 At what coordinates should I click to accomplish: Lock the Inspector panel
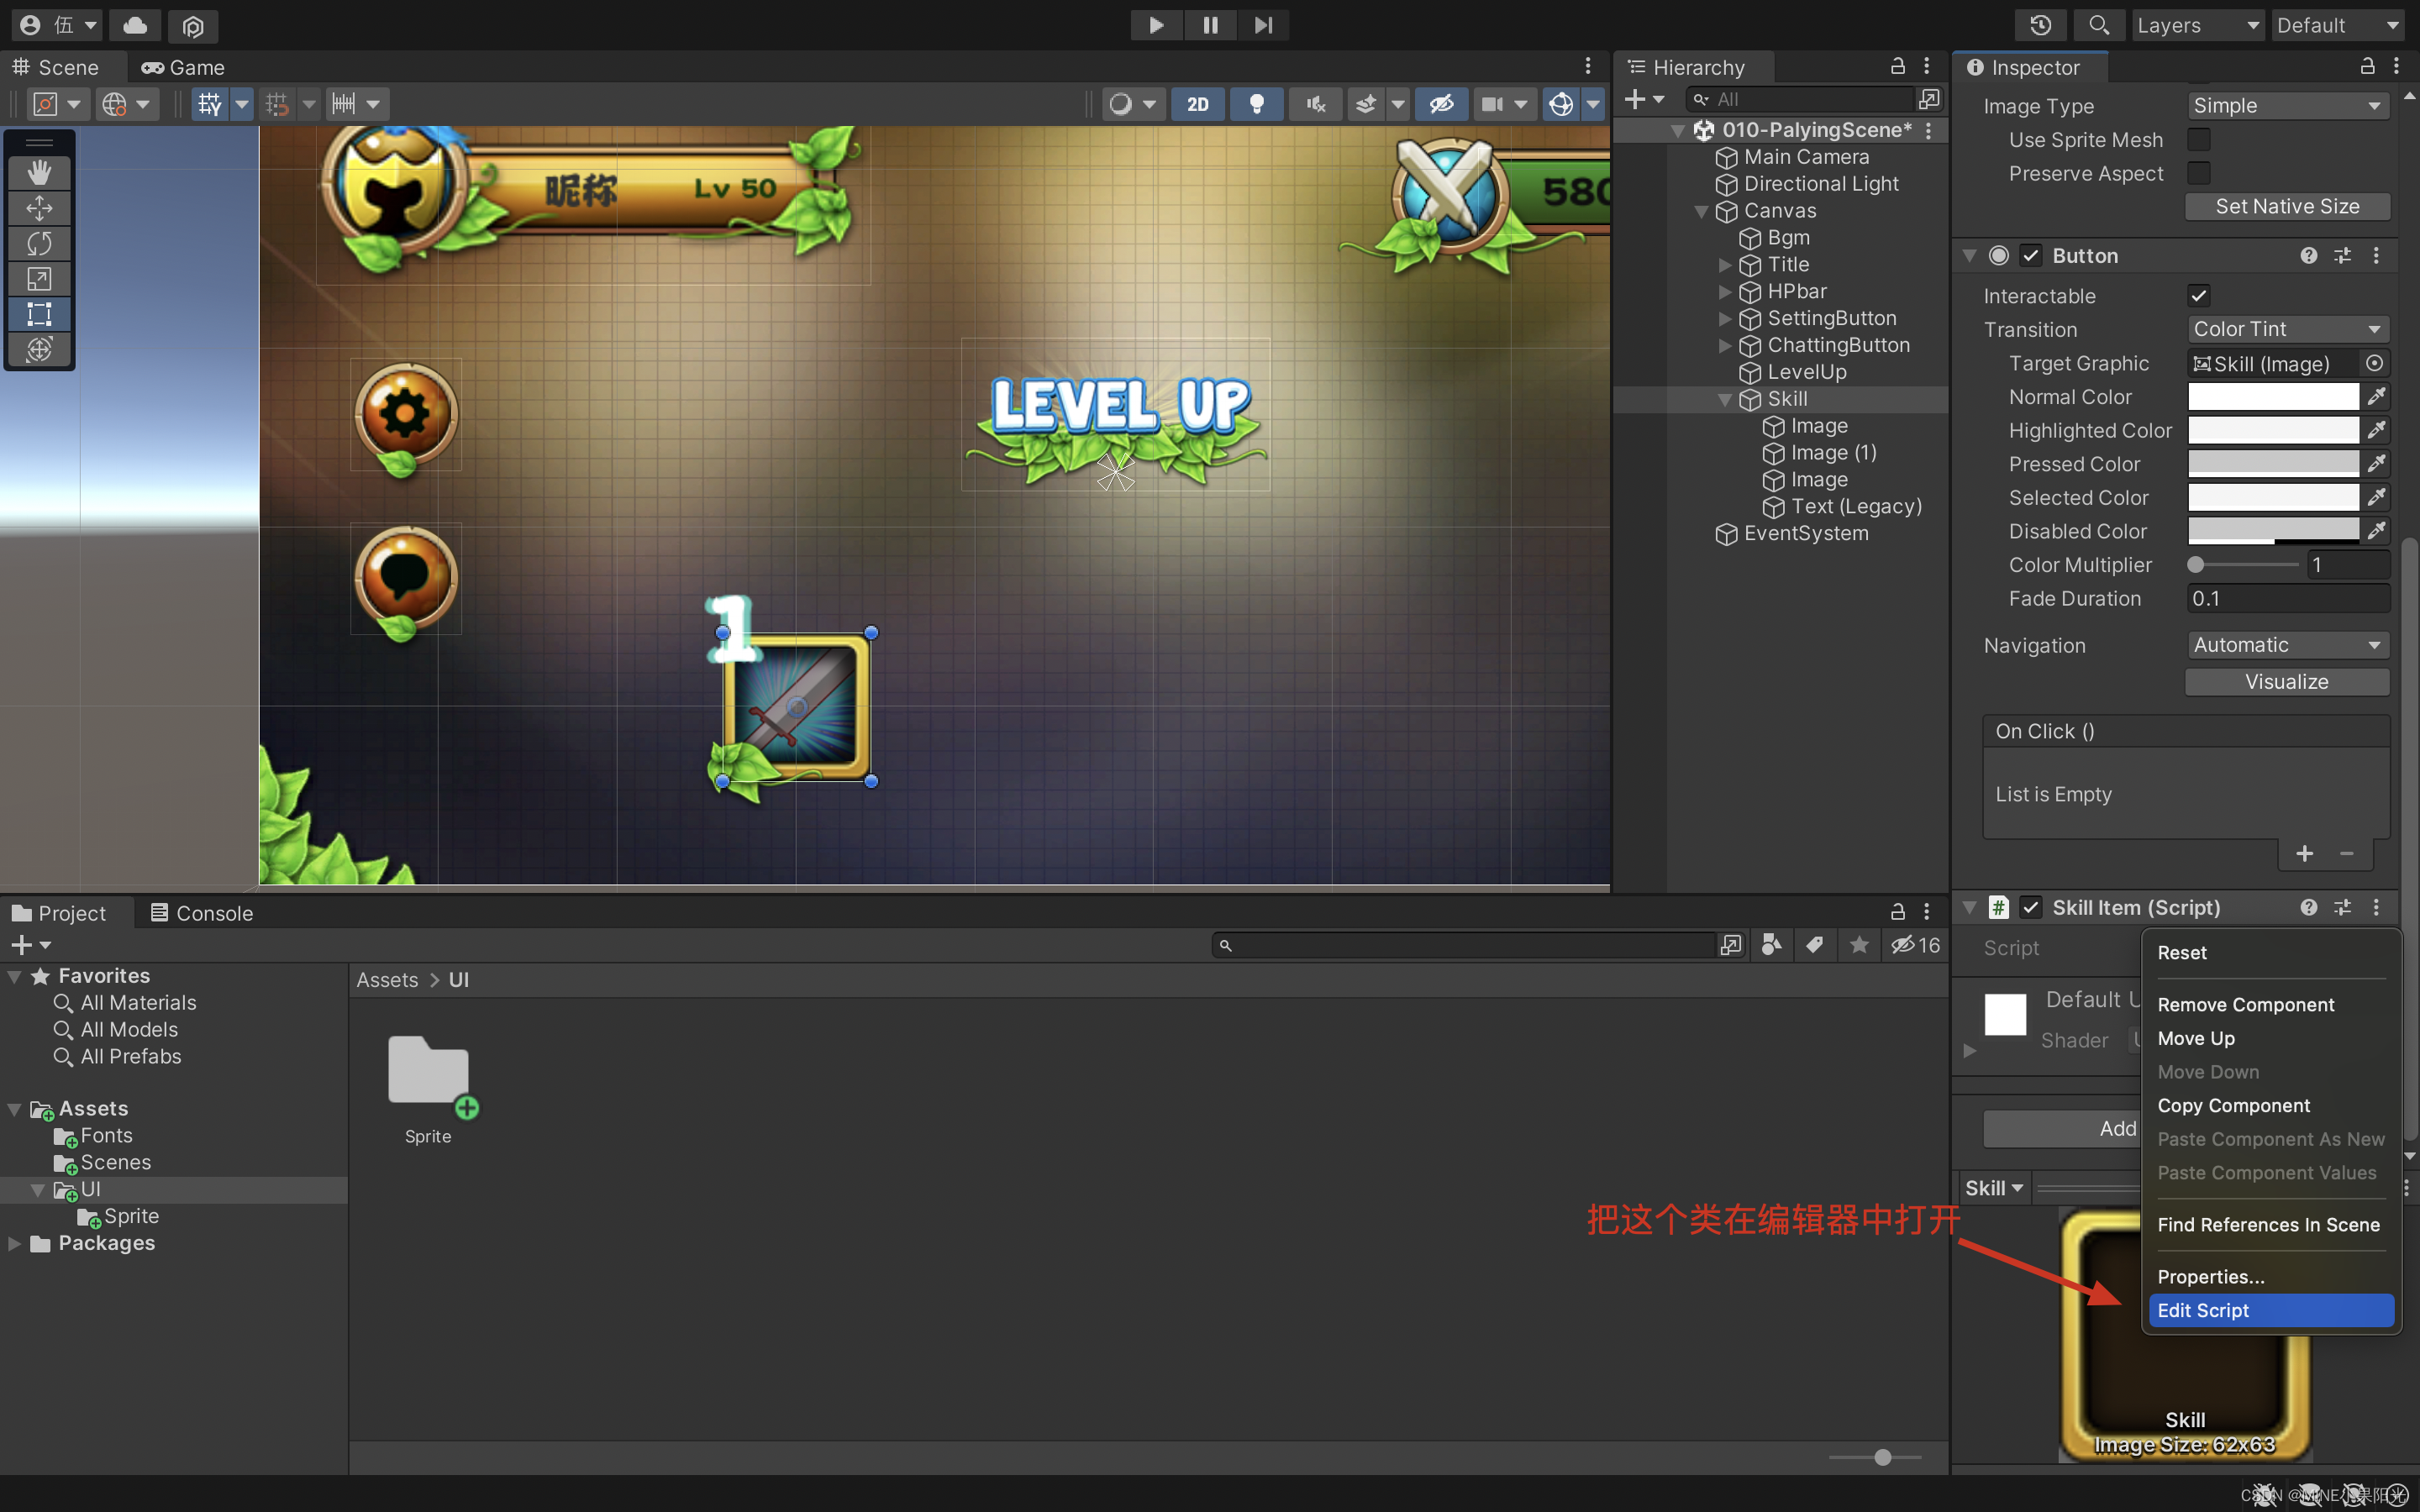(2367, 67)
